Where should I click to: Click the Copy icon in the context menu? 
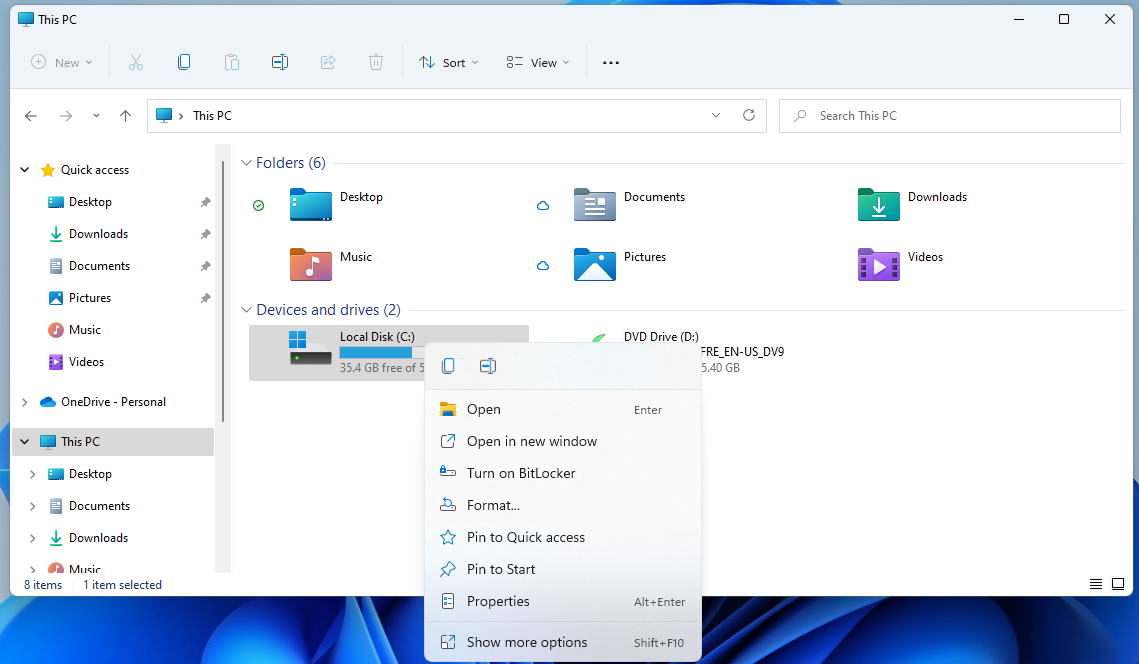coord(448,366)
